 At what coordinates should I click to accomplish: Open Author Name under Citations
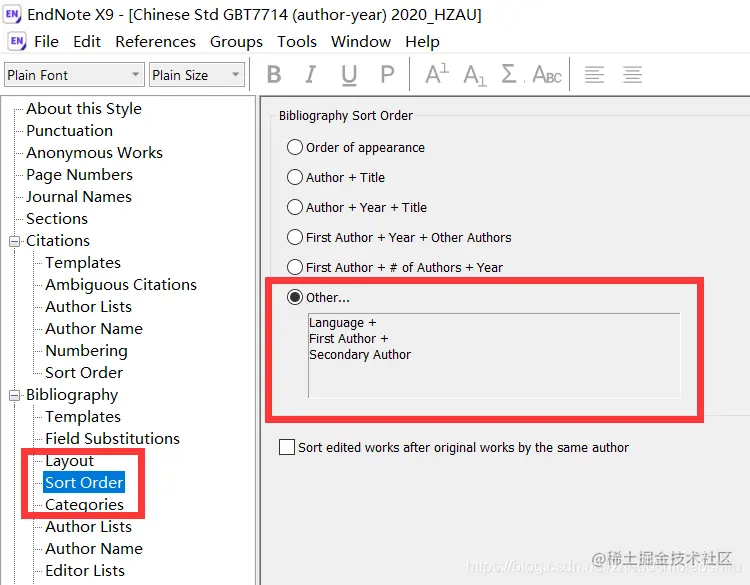click(94, 329)
